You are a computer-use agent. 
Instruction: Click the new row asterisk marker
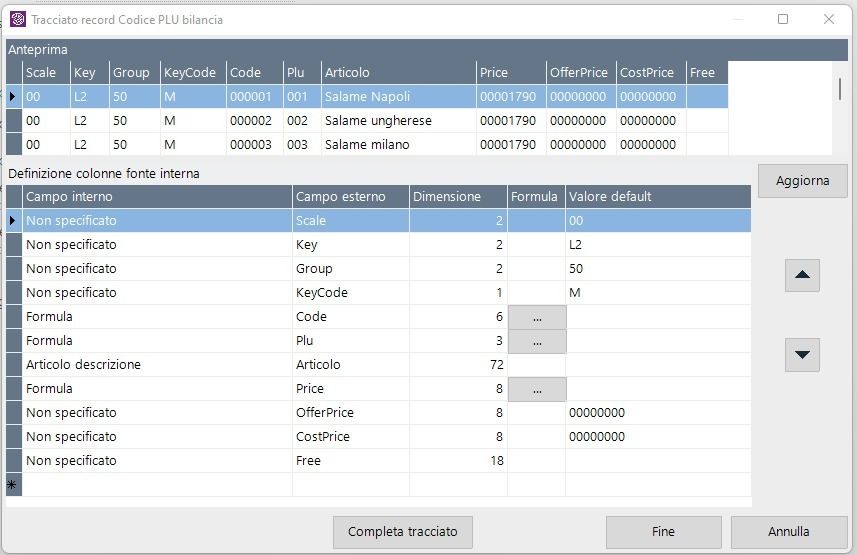13,485
